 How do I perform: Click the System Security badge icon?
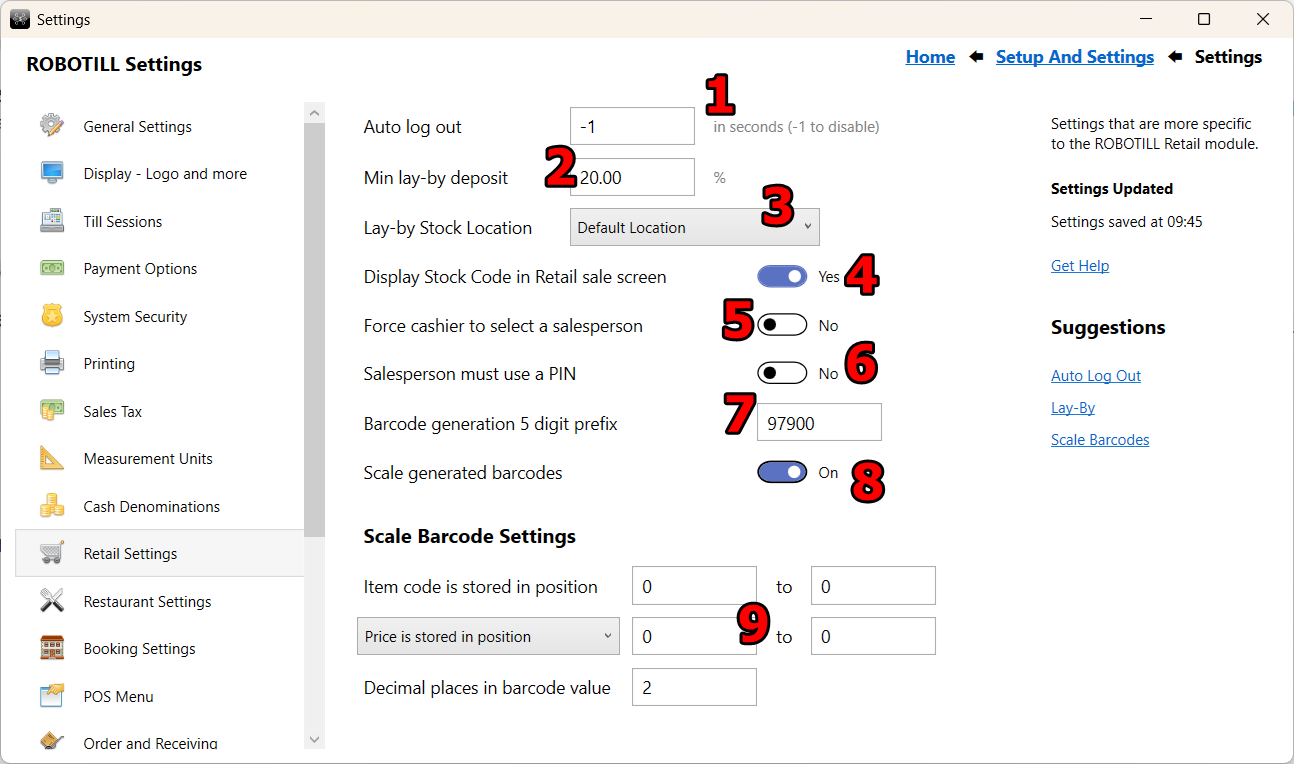[52, 316]
